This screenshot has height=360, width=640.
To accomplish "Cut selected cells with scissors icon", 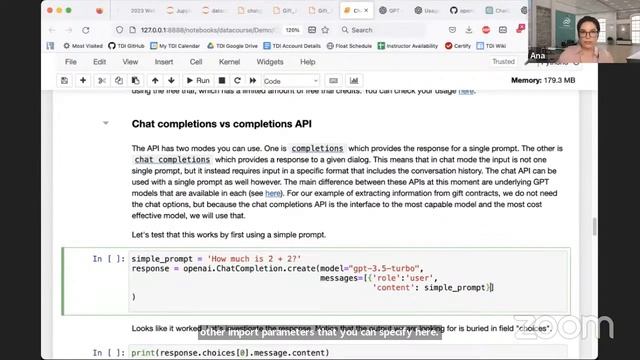I will (102, 81).
